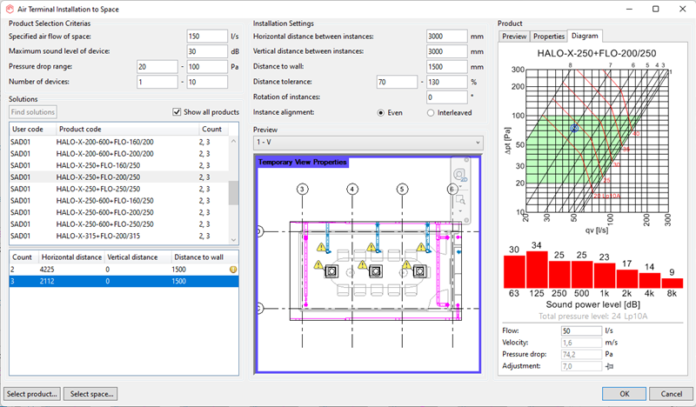
Task: Click distance tolerance upper field showing 130
Action: [x=447, y=82]
